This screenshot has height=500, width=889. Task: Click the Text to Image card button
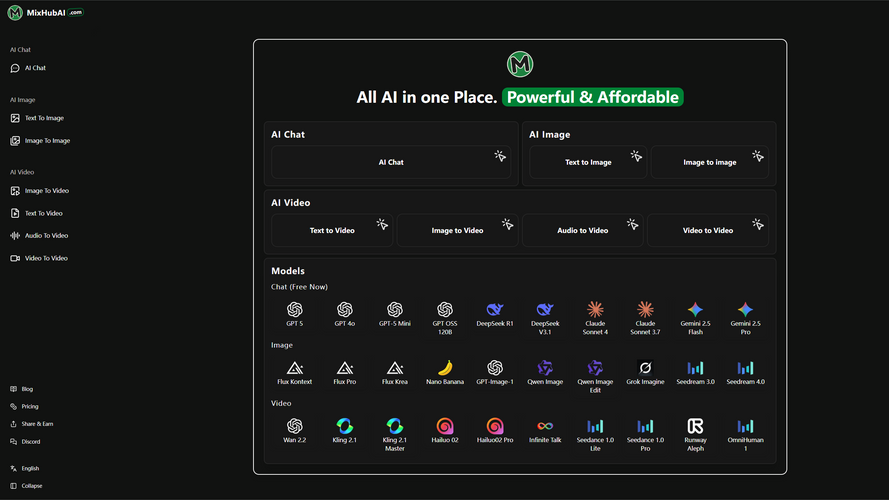coord(588,162)
